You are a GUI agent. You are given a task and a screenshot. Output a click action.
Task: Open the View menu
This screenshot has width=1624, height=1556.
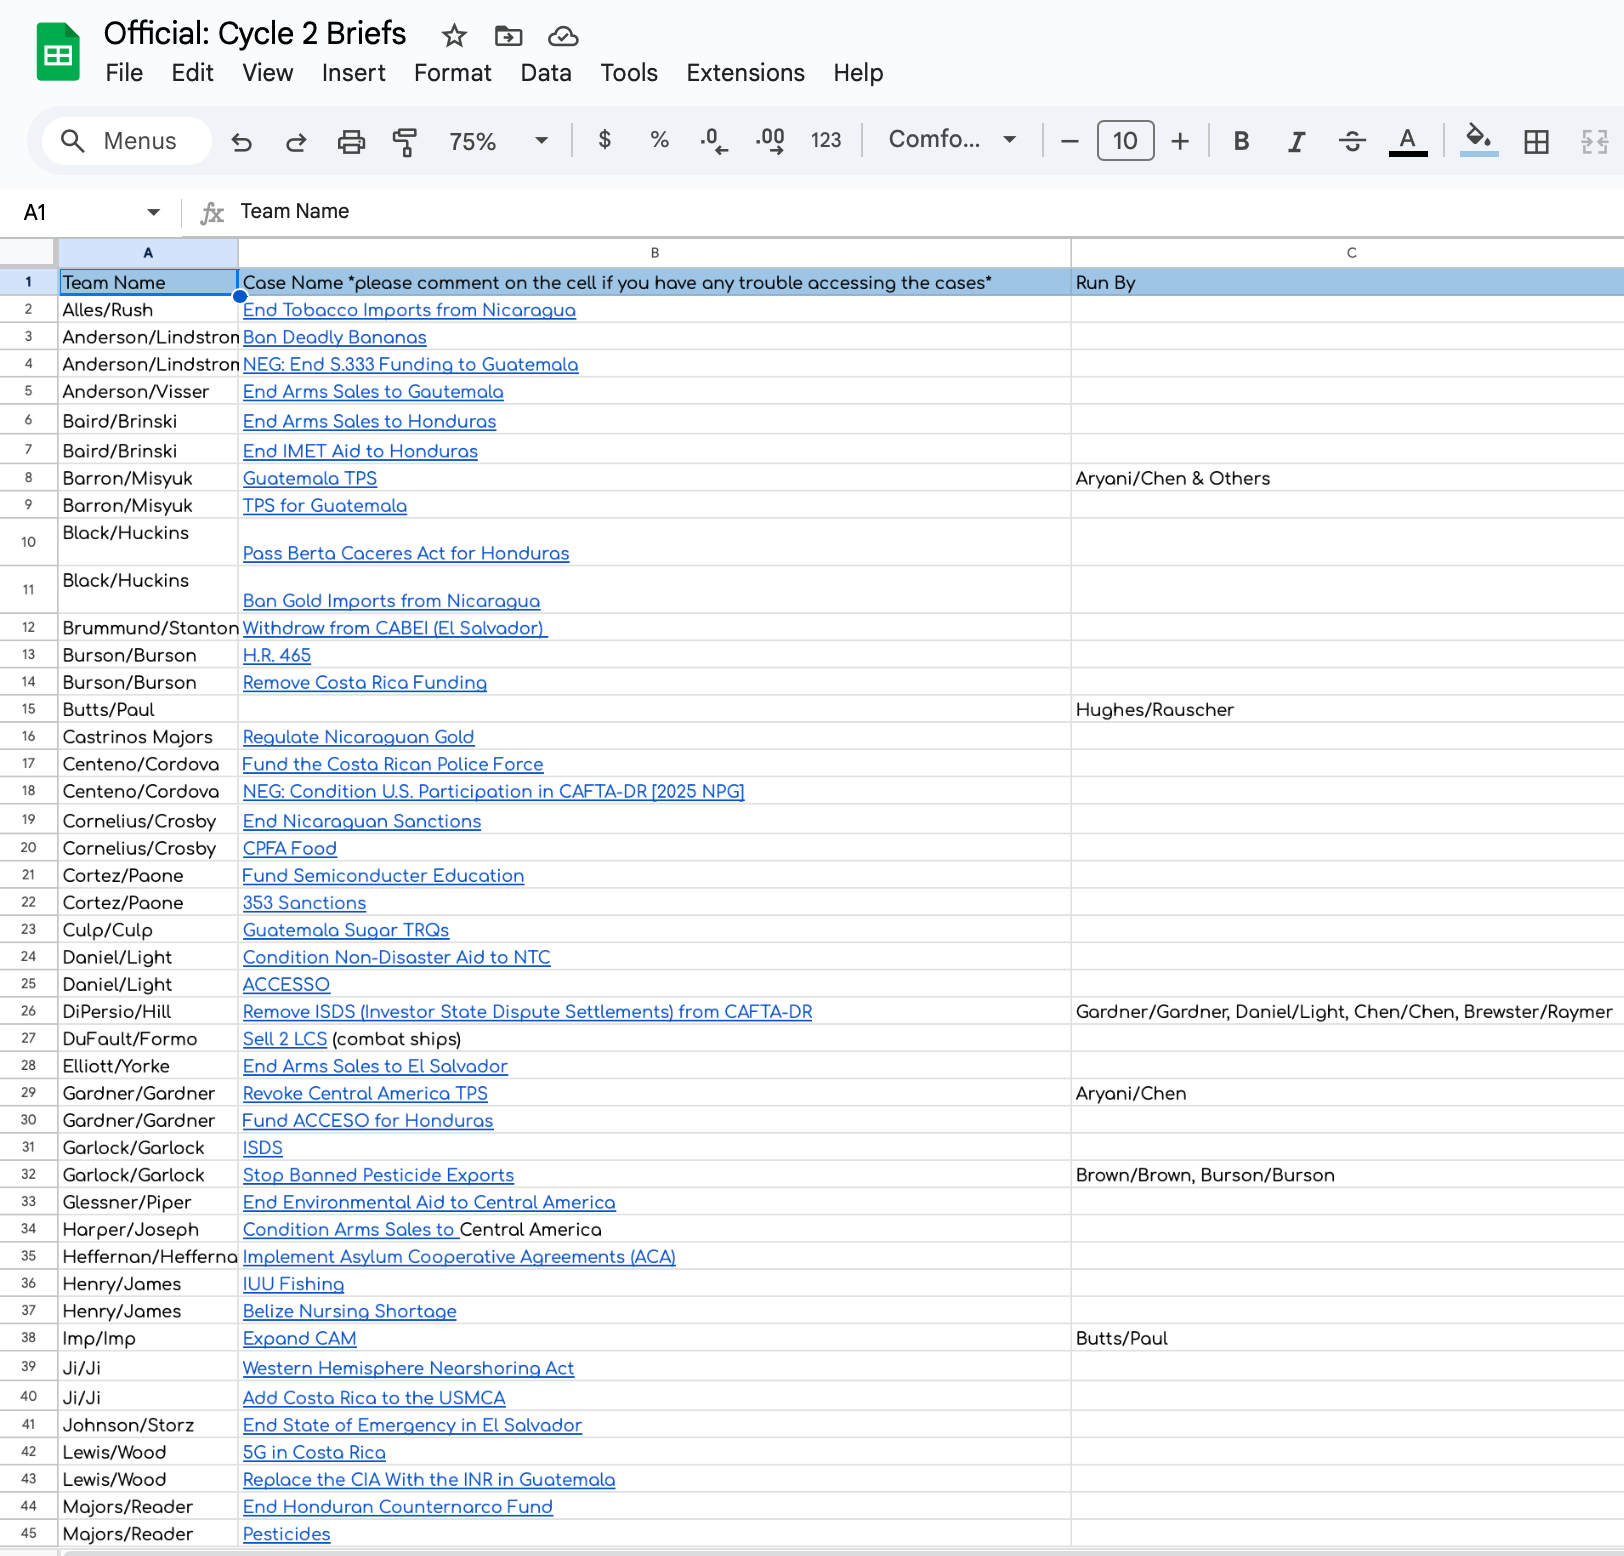click(x=268, y=73)
